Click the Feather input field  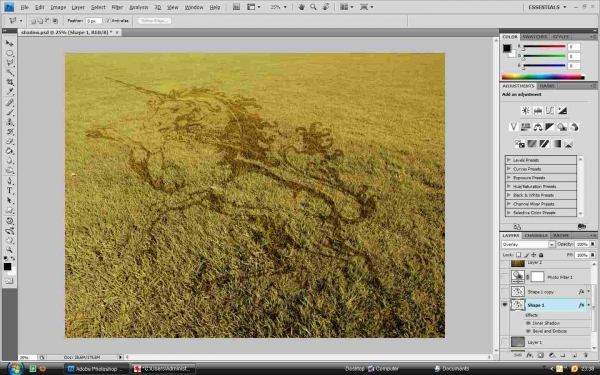click(93, 21)
